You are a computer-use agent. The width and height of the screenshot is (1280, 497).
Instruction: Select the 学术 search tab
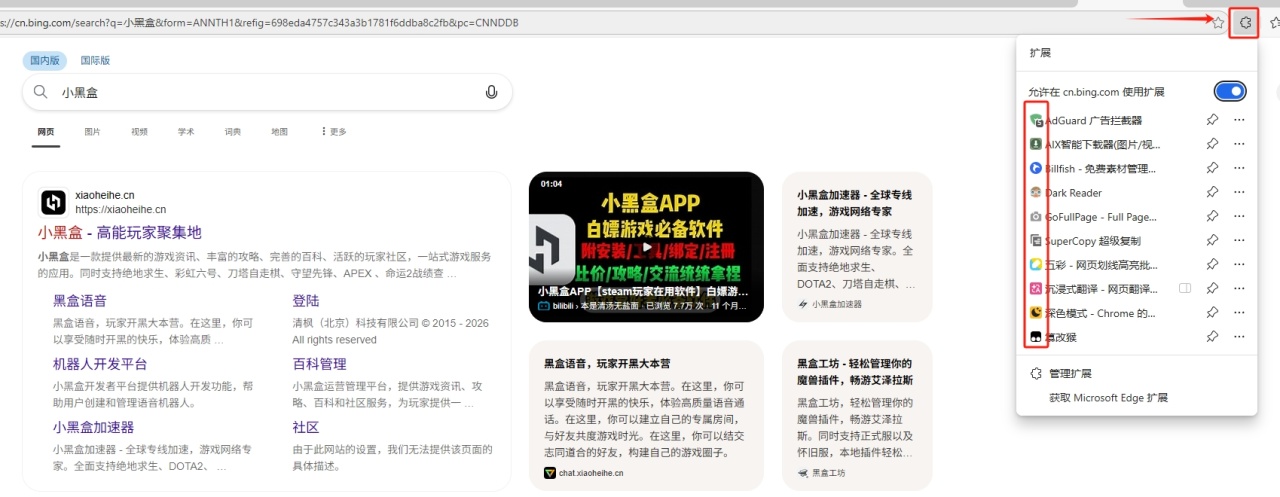[186, 131]
